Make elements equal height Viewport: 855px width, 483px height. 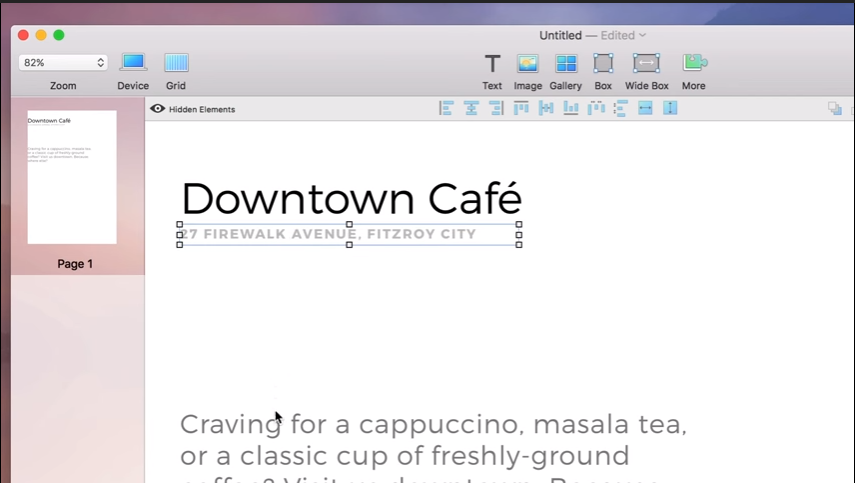pos(670,108)
